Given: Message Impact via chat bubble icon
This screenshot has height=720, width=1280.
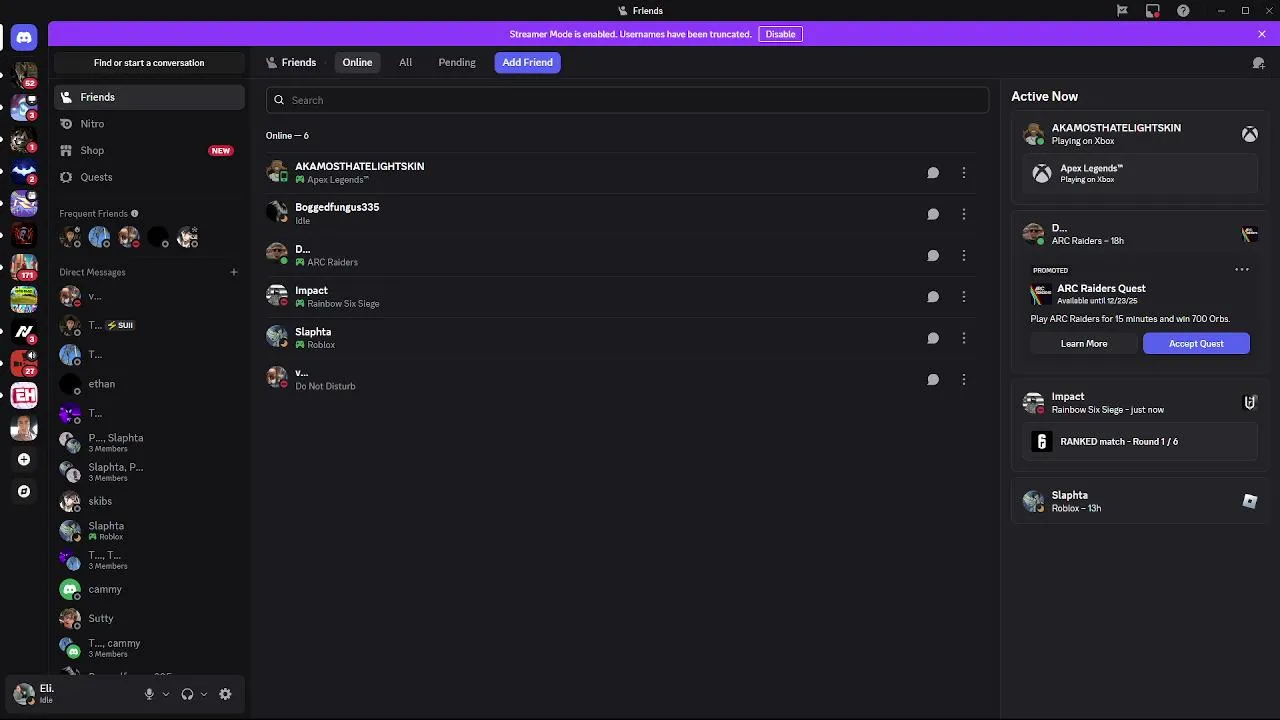Looking at the screenshot, I should (x=933, y=297).
